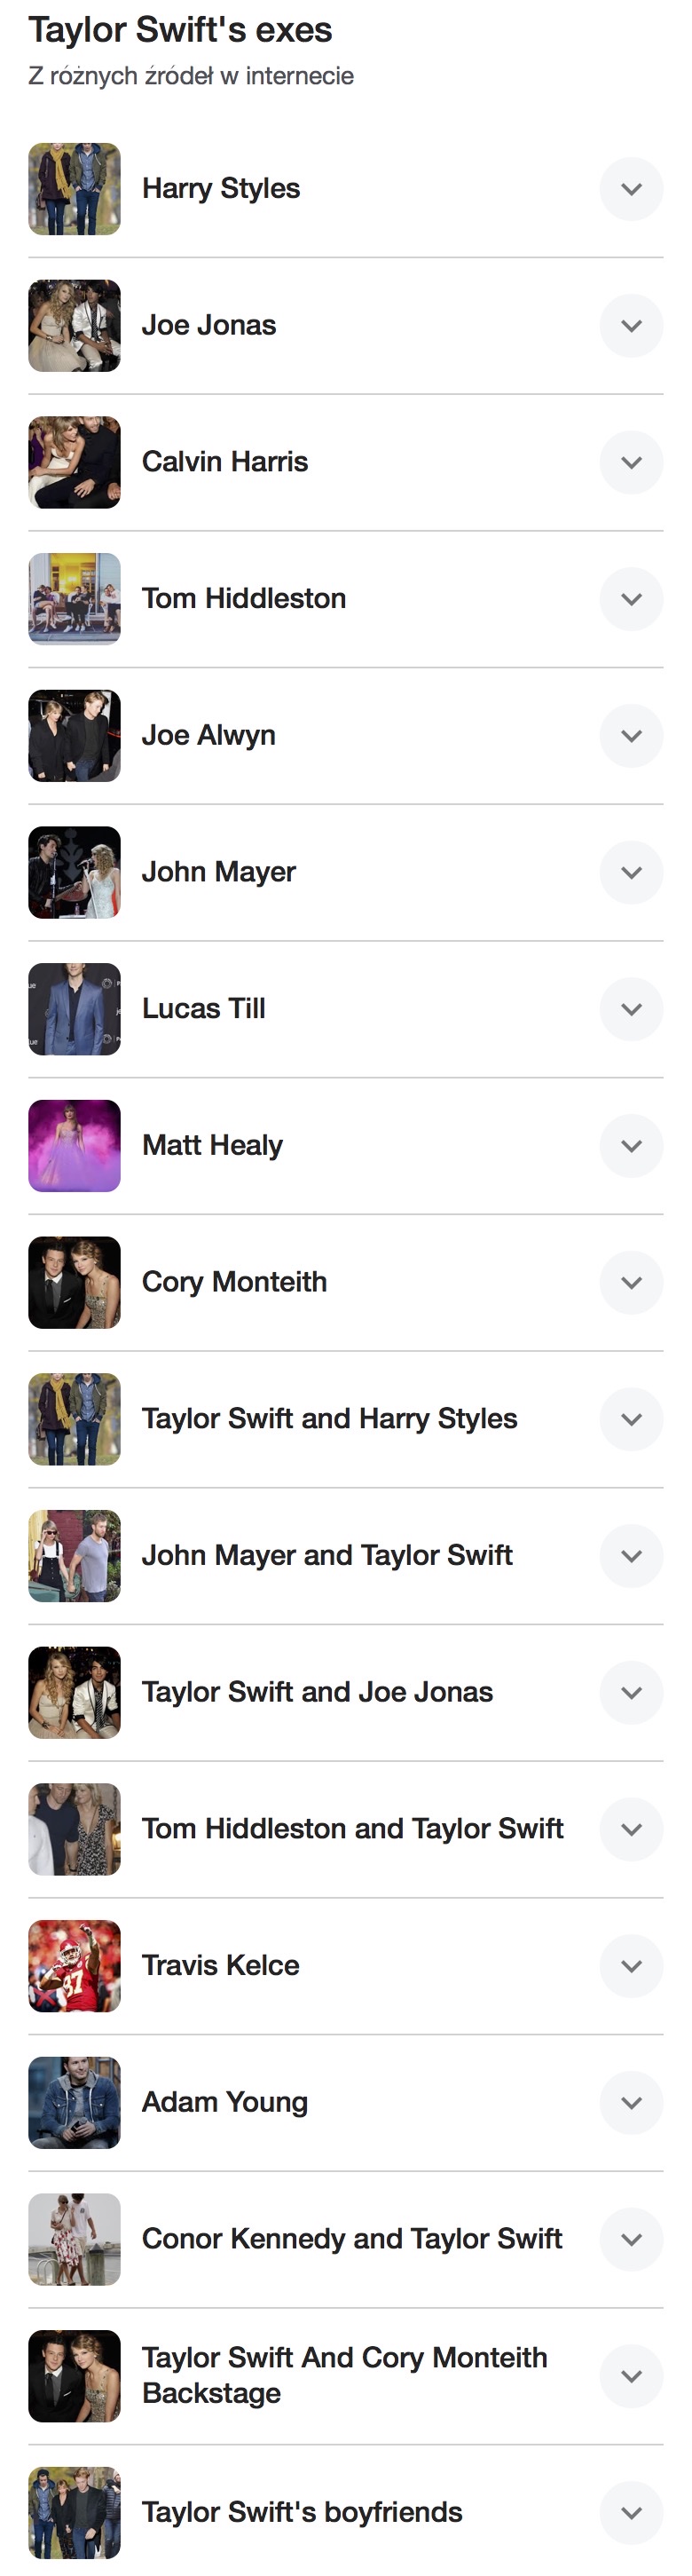Open the Tom Hiddleston porch thumbnail
Screen dimensions: 692x2576
(74, 599)
